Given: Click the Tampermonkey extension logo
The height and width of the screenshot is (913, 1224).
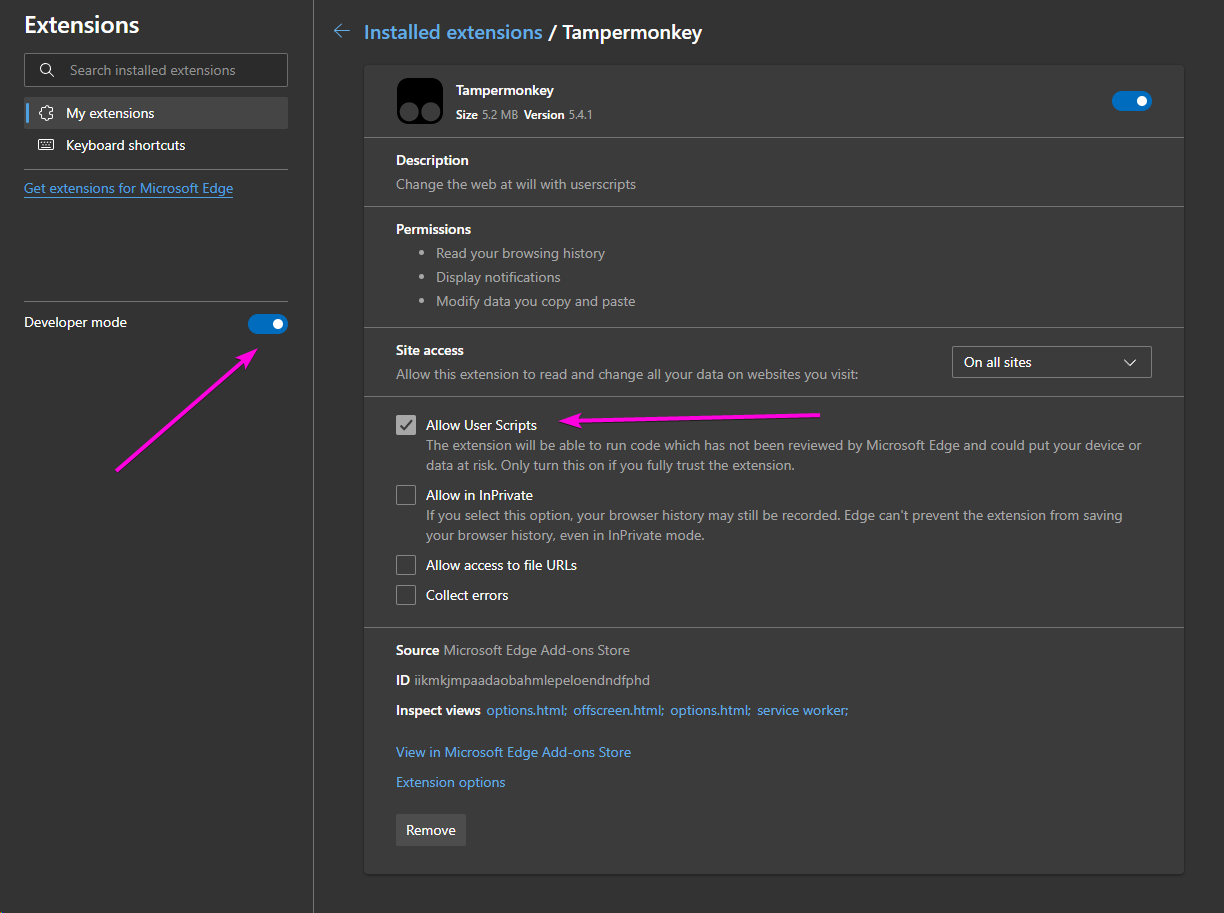Looking at the screenshot, I should (x=420, y=101).
